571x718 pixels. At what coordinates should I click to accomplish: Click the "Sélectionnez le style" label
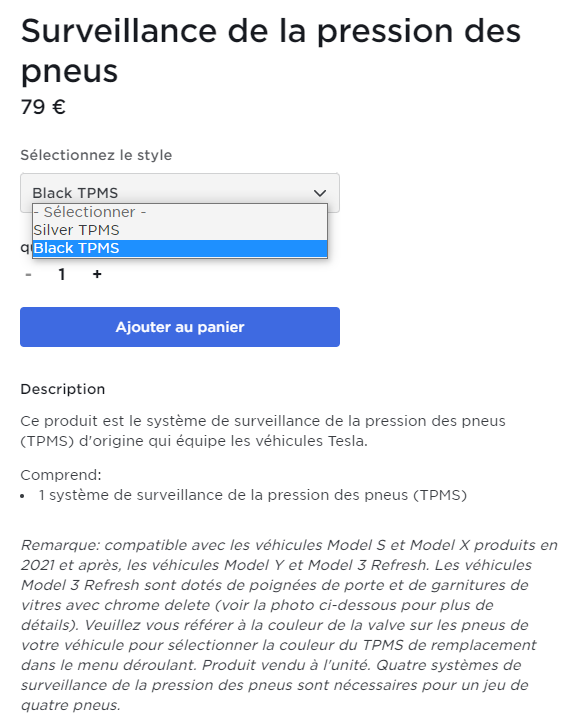96,155
